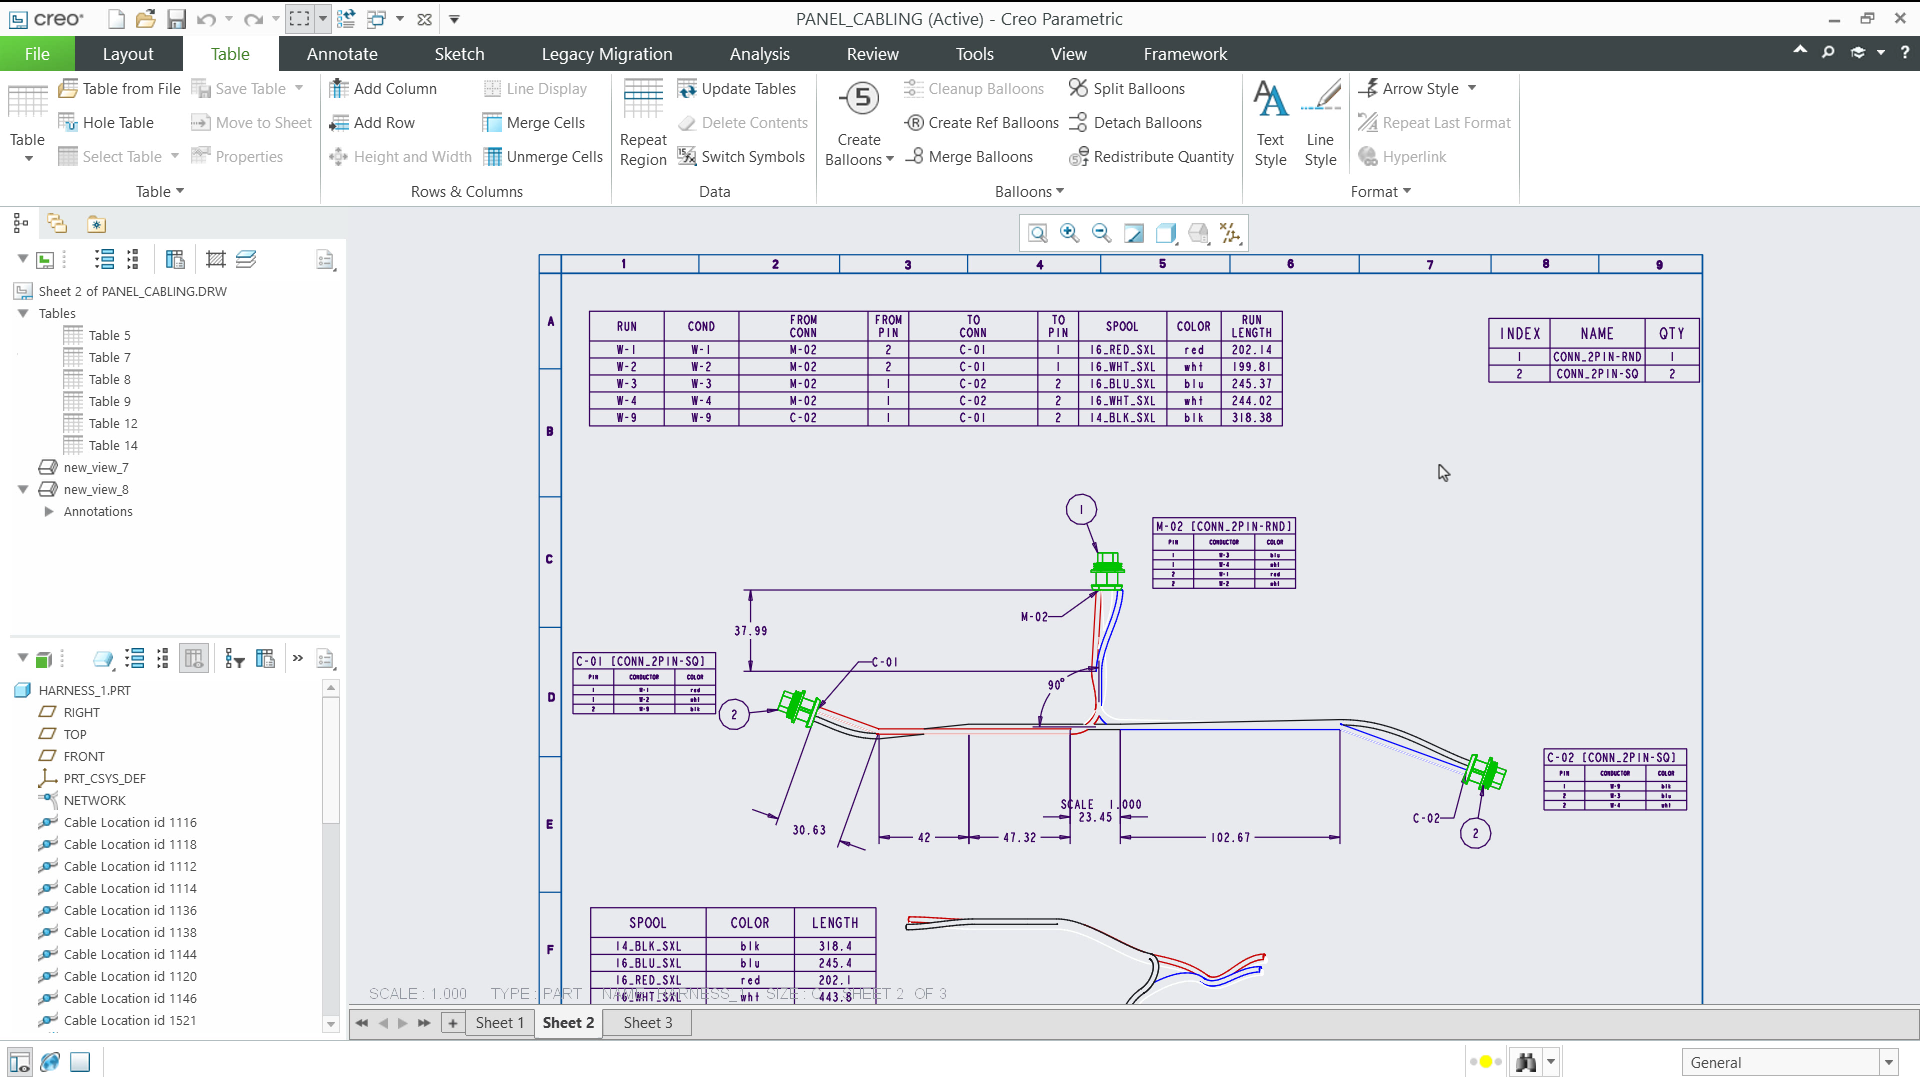The width and height of the screenshot is (1920, 1078).
Task: Switch to Sheet 1 tab
Action: tap(500, 1022)
